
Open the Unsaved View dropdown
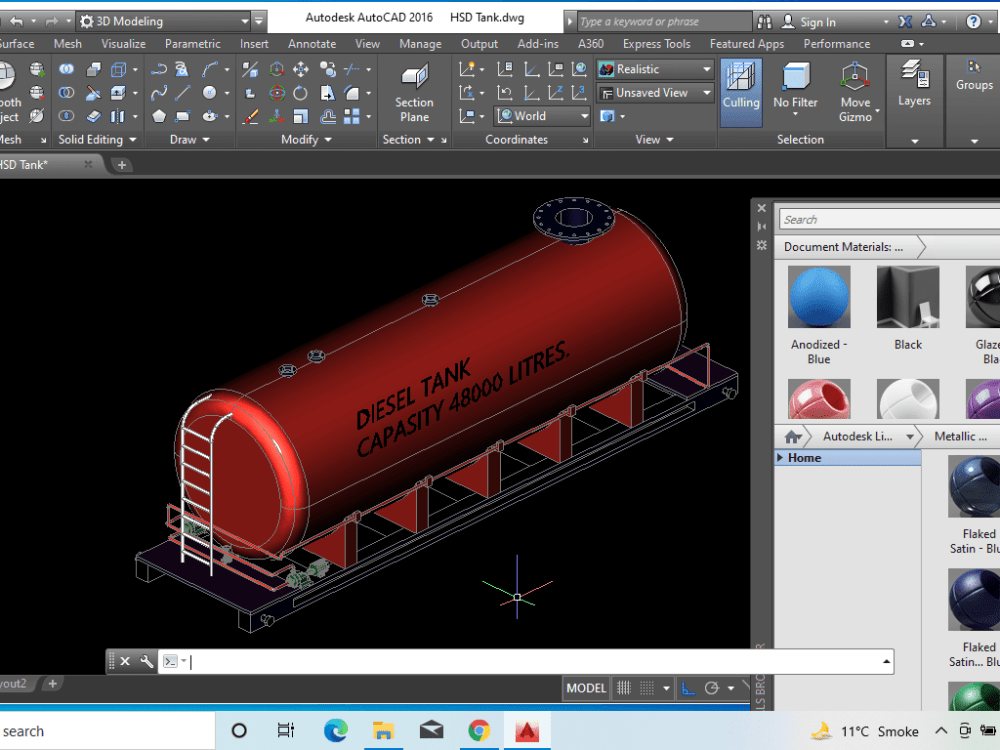tap(655, 93)
